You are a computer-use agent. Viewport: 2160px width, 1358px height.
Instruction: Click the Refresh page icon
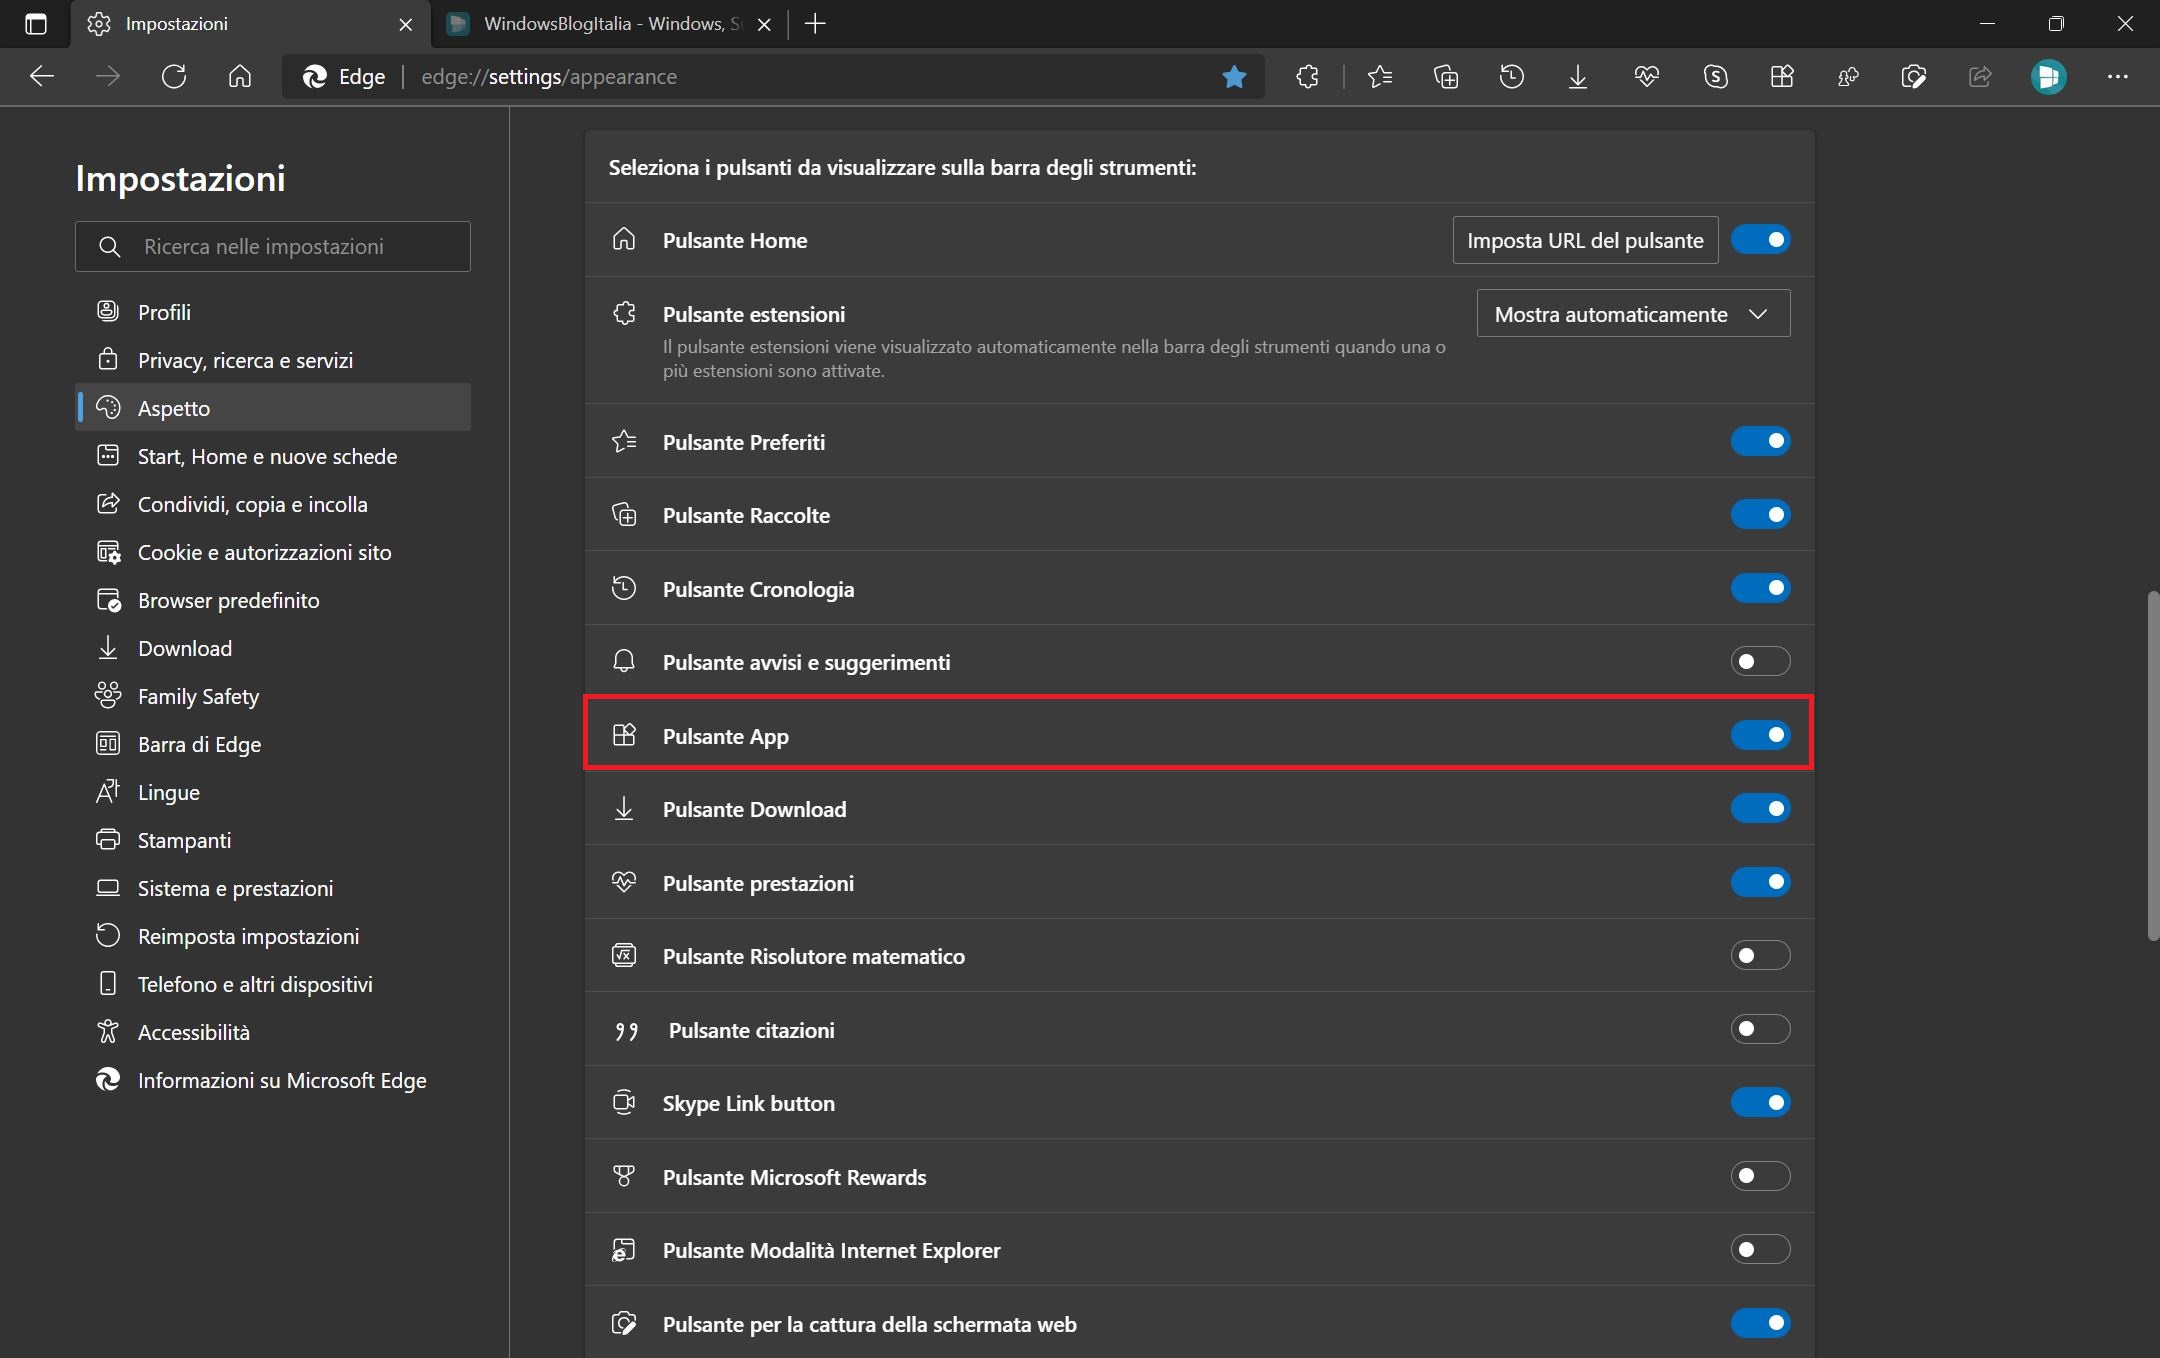pos(174,77)
